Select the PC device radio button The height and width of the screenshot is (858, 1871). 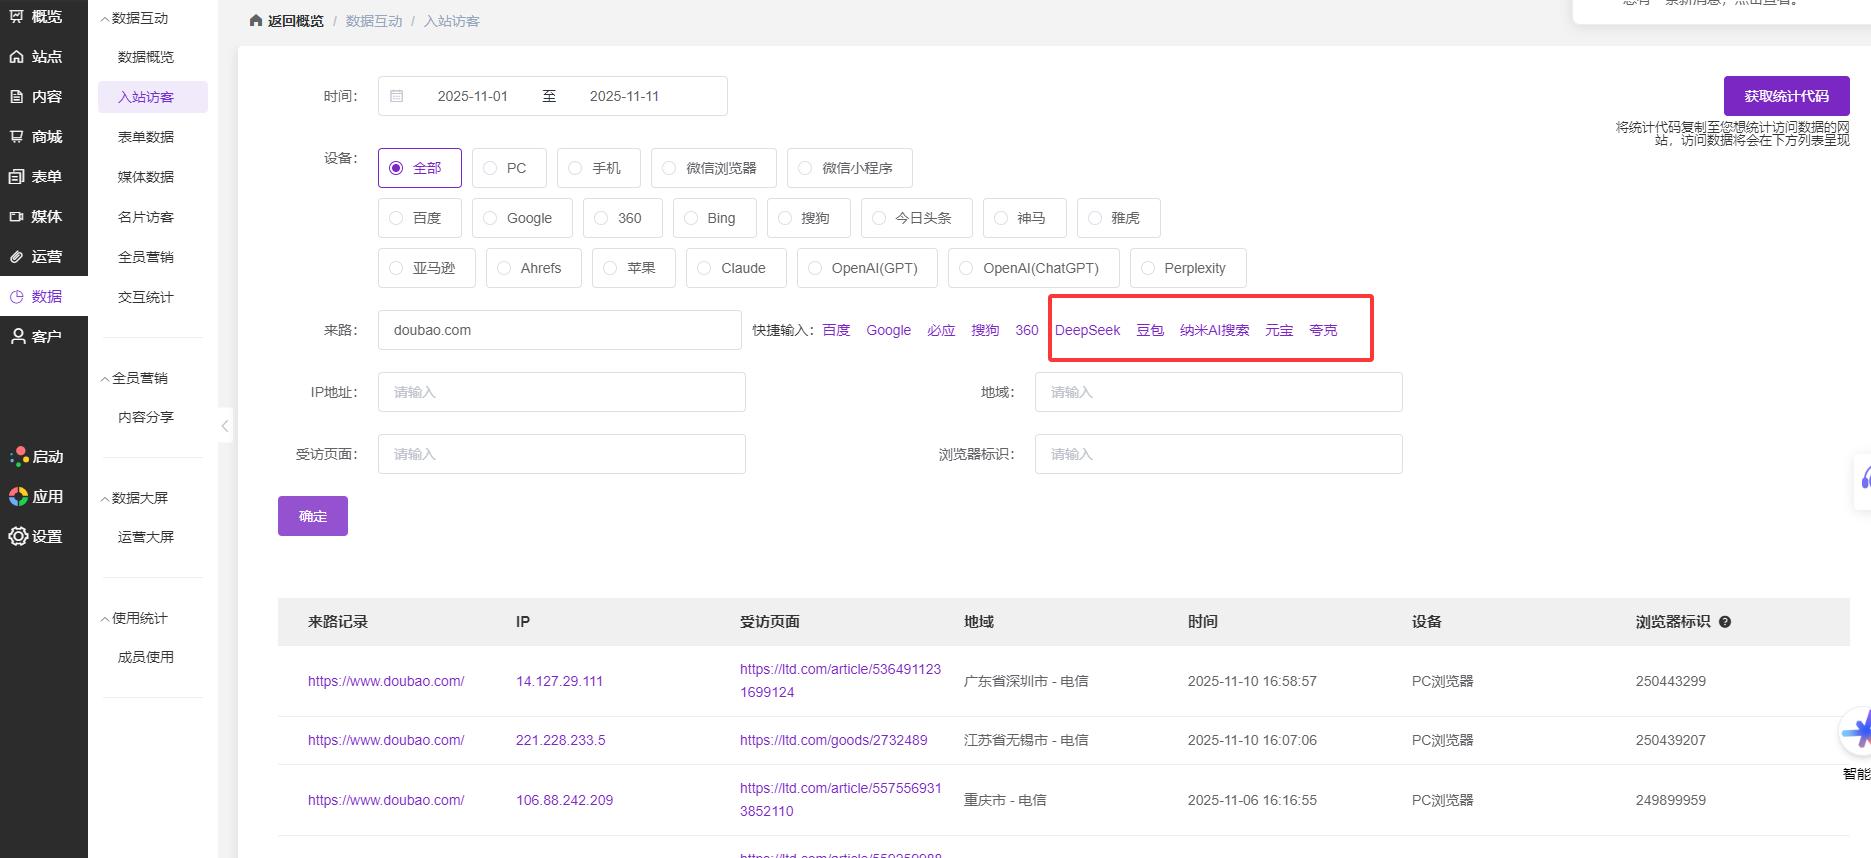[490, 168]
